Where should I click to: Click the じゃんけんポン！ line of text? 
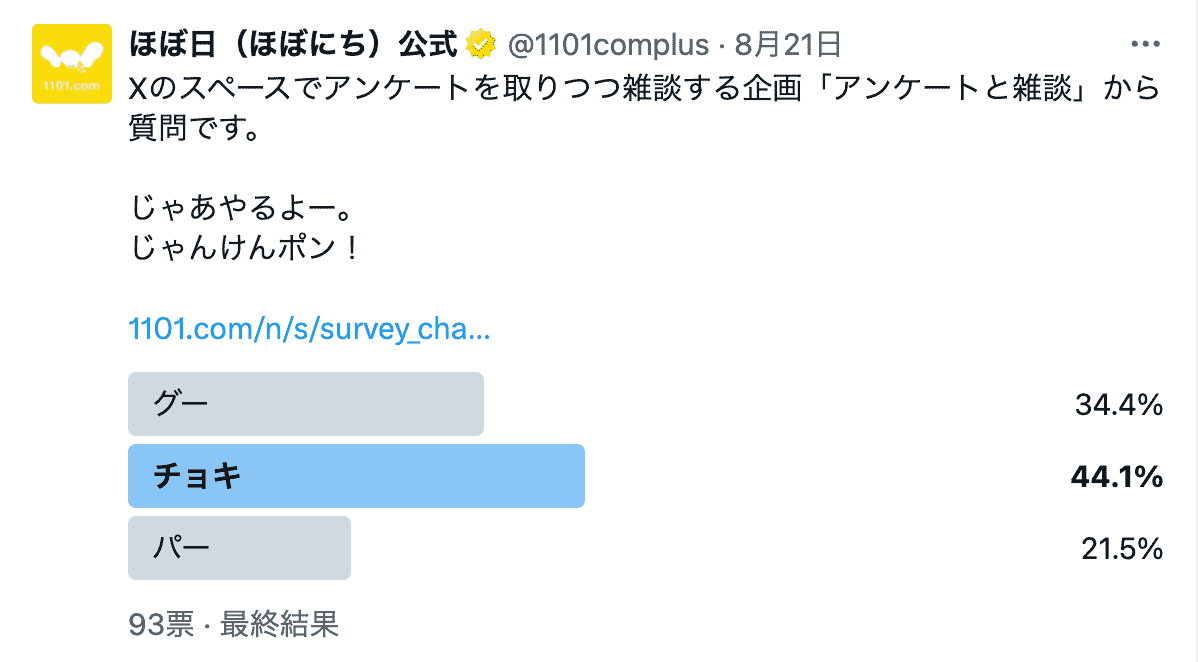(244, 247)
